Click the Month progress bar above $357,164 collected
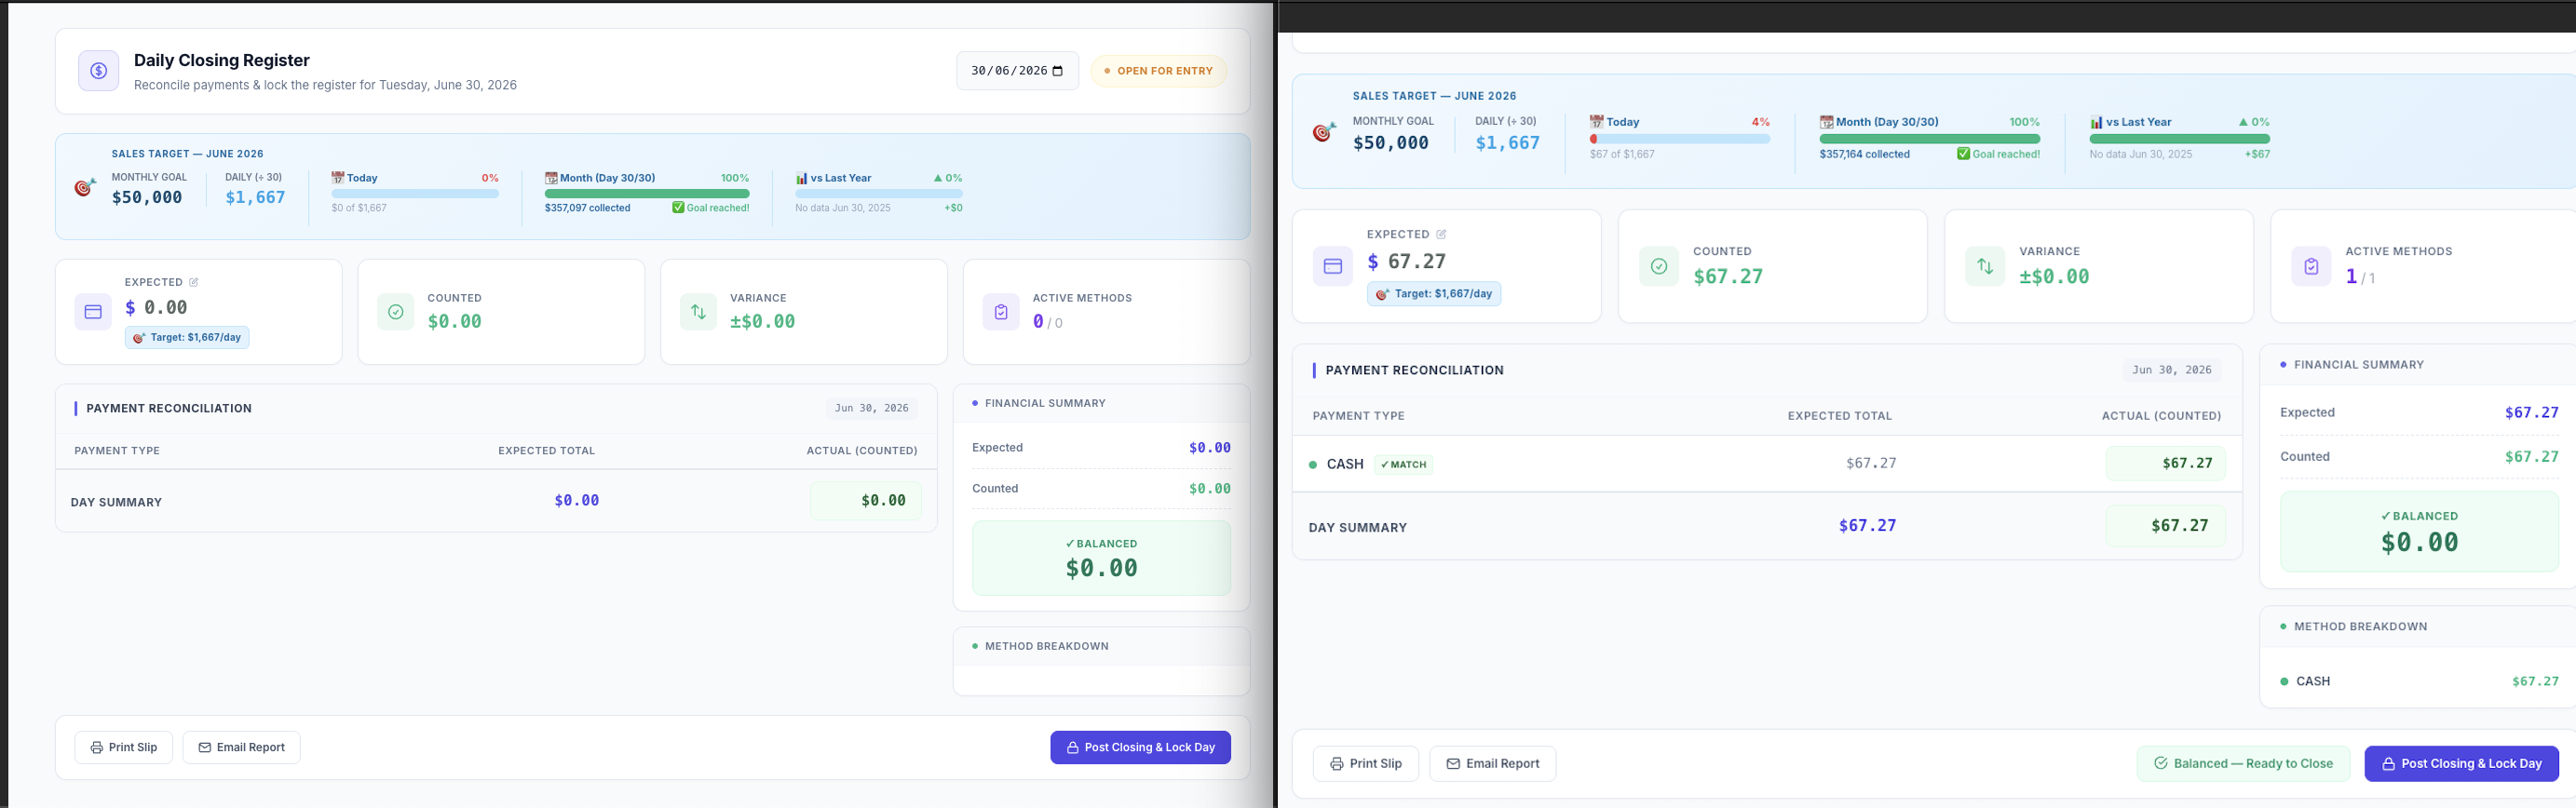 1930,139
